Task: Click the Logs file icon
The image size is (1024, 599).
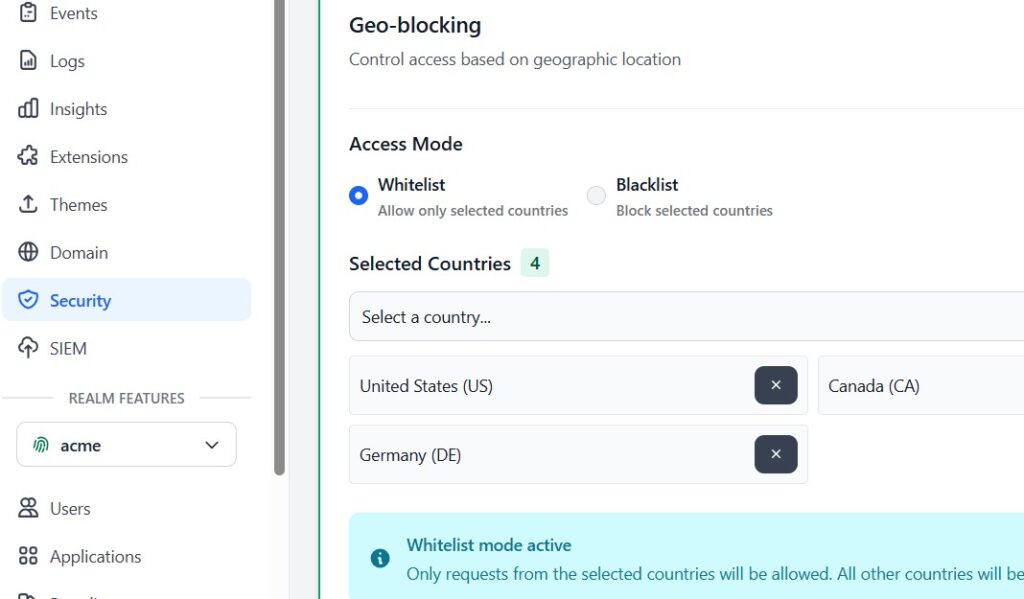Action: [28, 61]
